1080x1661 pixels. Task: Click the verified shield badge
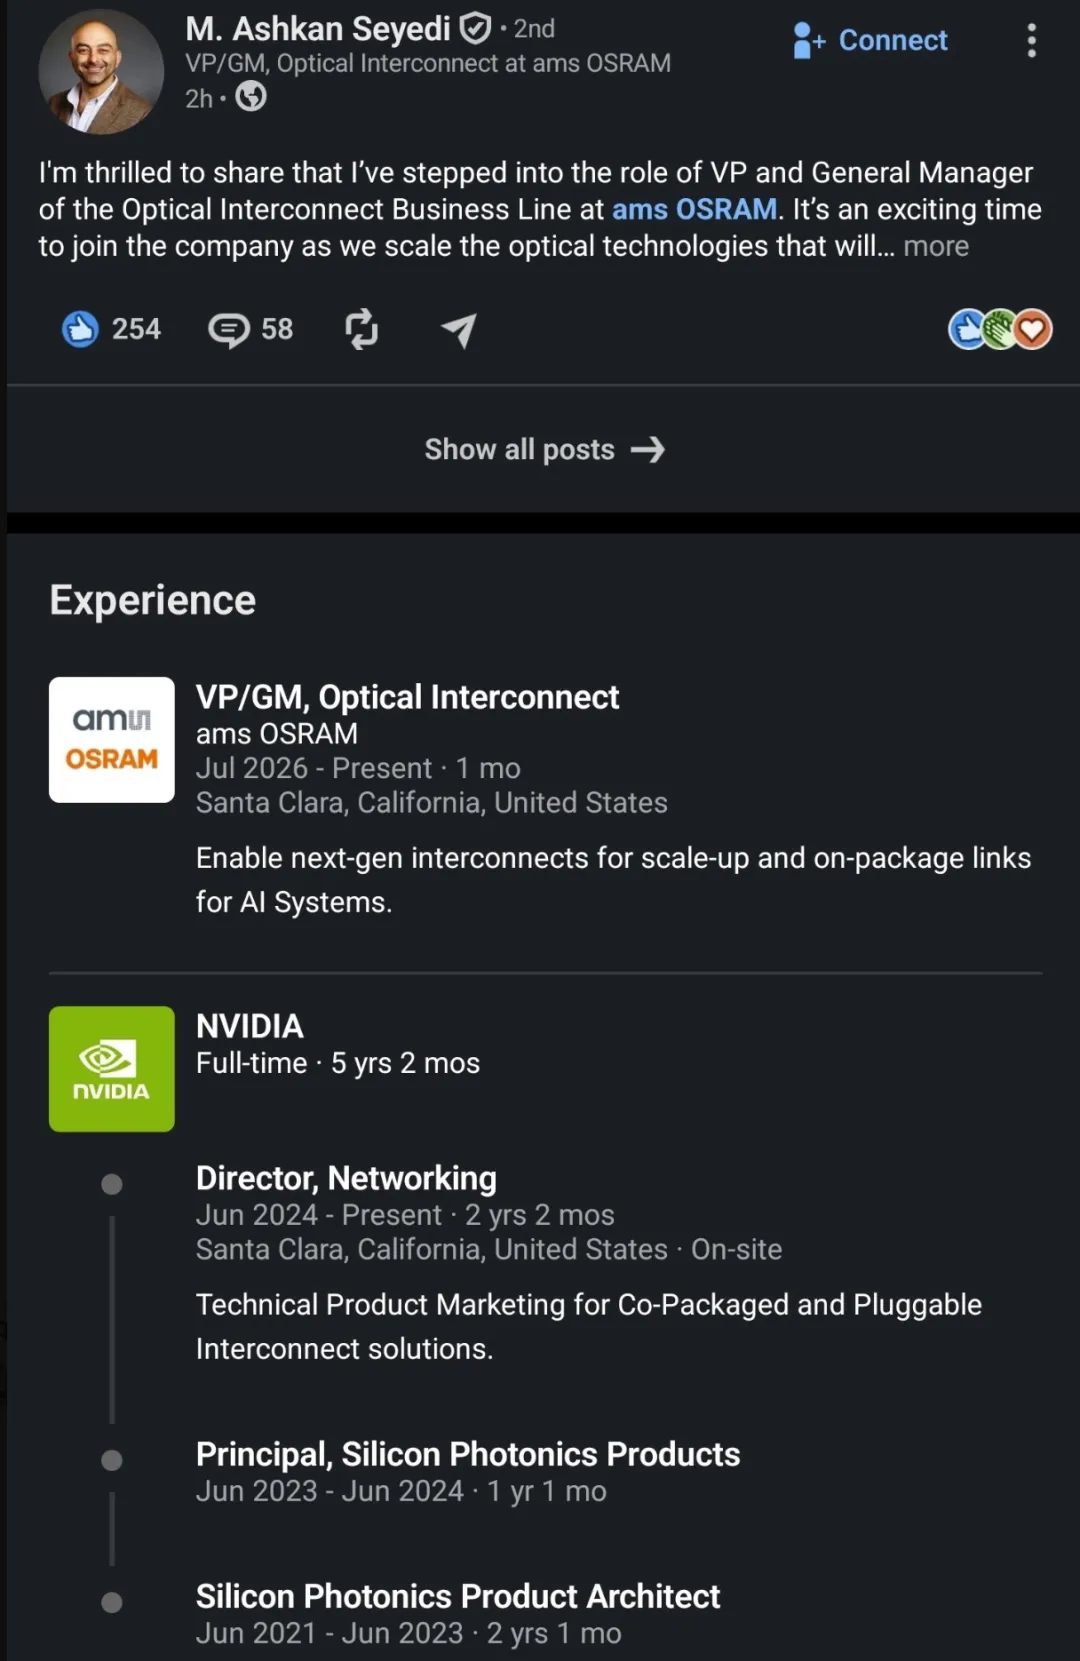[475, 28]
